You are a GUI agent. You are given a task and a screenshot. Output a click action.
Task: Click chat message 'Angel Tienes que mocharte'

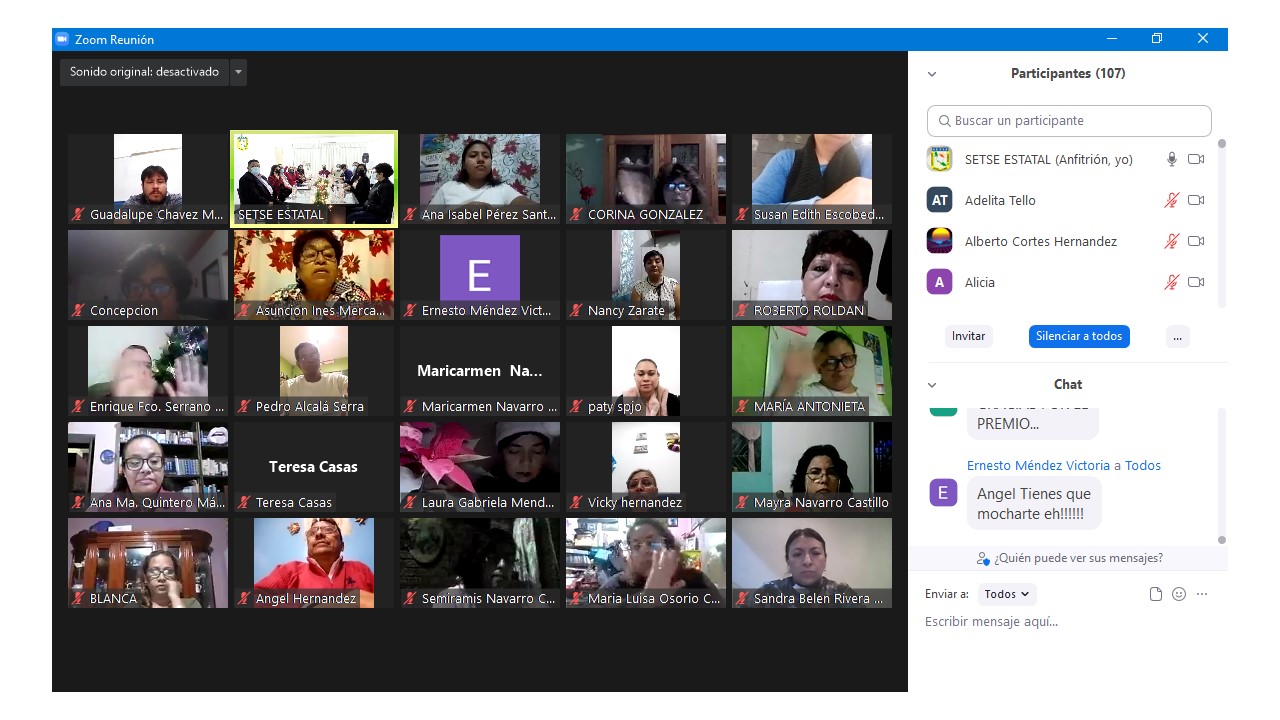(x=1034, y=503)
